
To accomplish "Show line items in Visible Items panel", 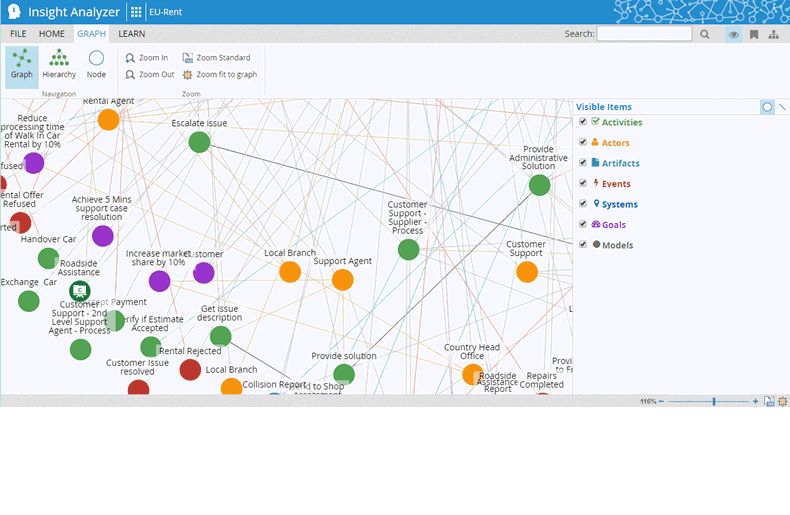I will pos(782,107).
